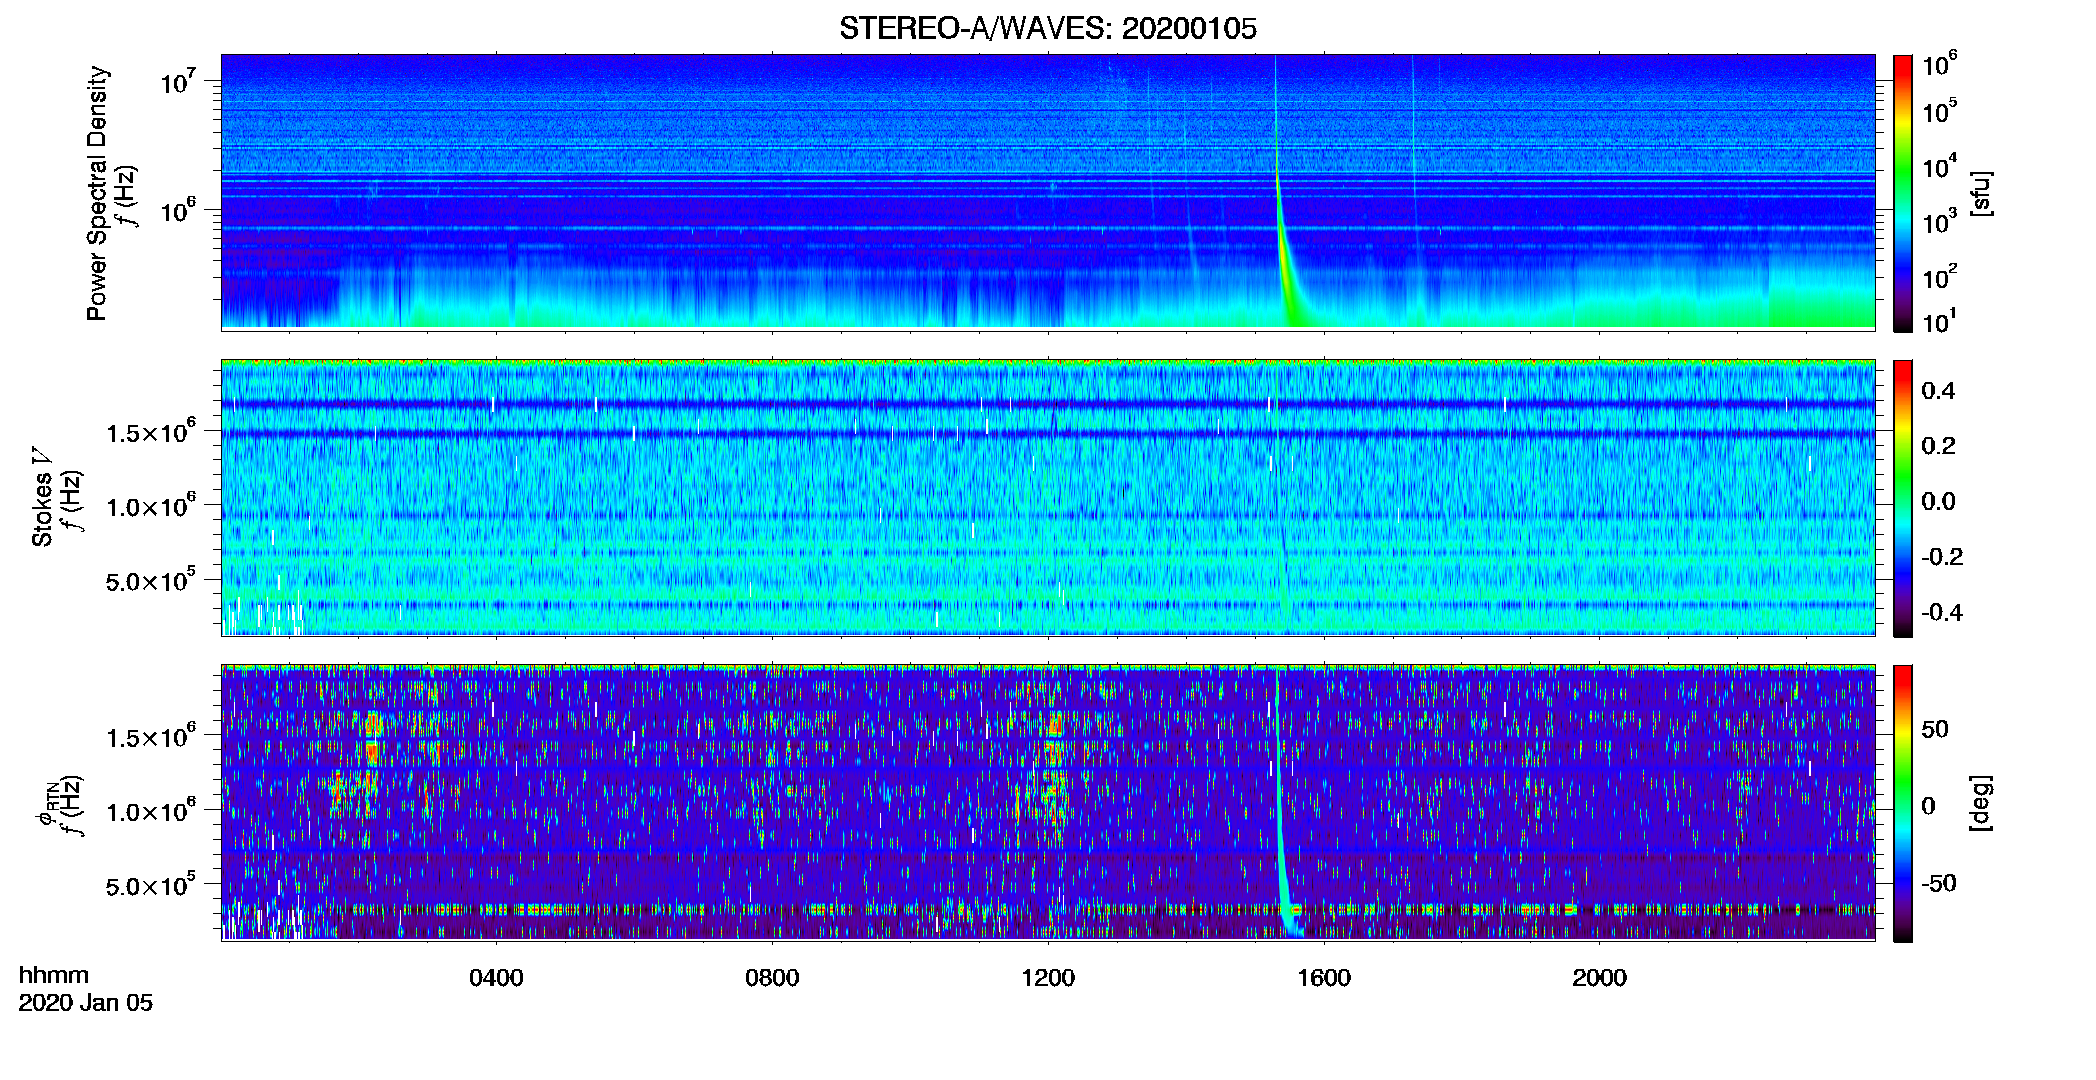Screen dimensions: 2096x1080
Task: Click the 1.0×10^6 tick label of the bottom panel
Action: click(151, 811)
